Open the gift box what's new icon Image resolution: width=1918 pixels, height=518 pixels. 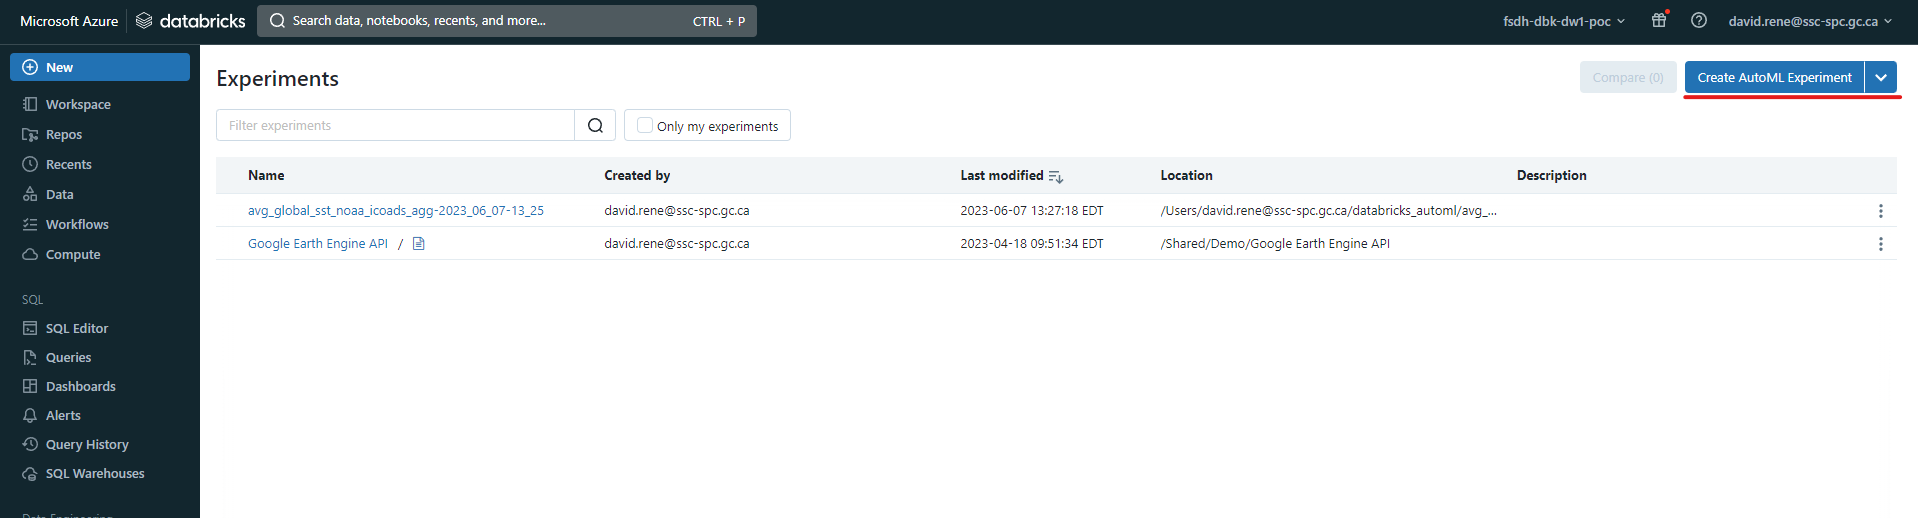[1659, 20]
